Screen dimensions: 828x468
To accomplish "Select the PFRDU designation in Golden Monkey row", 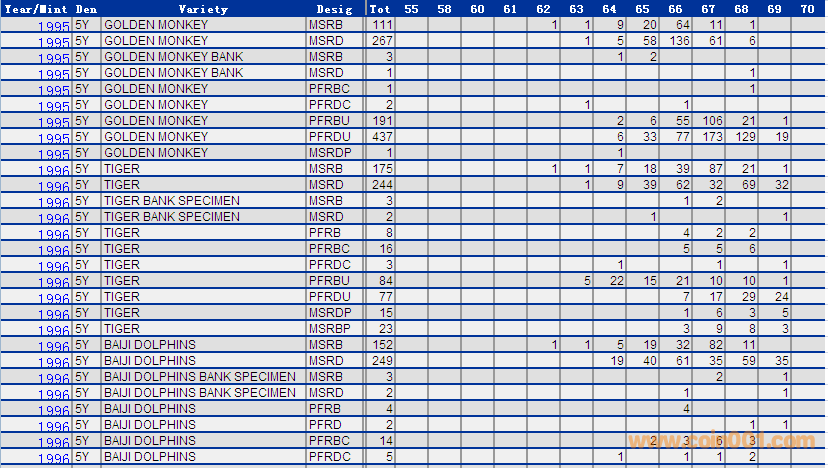I will pyautogui.click(x=329, y=137).
